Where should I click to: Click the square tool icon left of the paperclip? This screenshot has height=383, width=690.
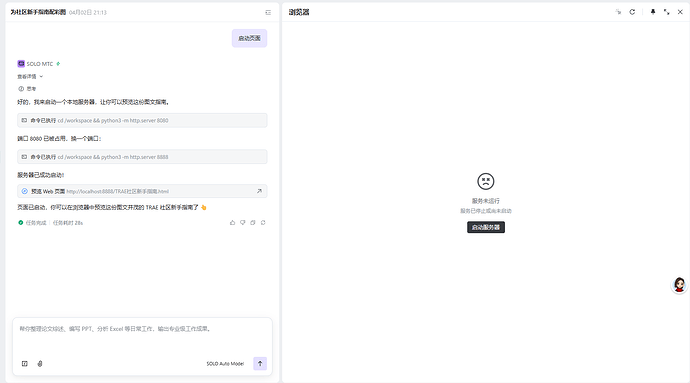click(x=25, y=364)
